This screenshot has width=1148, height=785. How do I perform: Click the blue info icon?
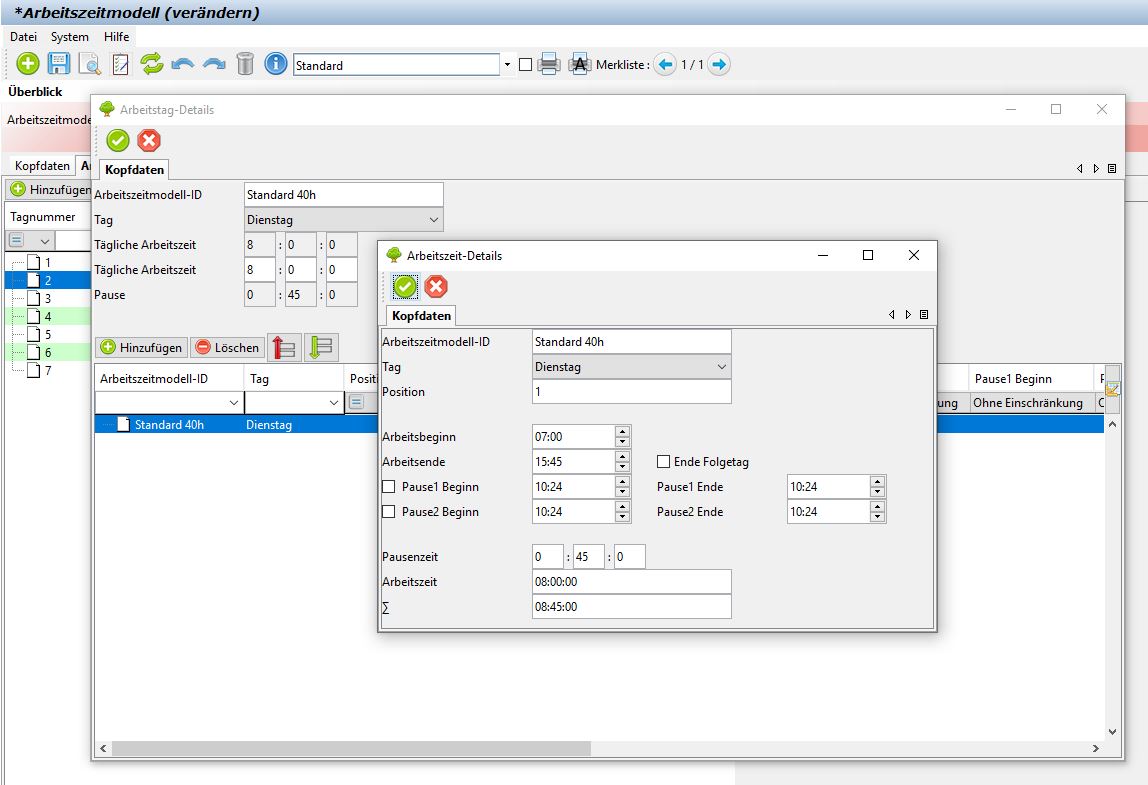tap(276, 65)
